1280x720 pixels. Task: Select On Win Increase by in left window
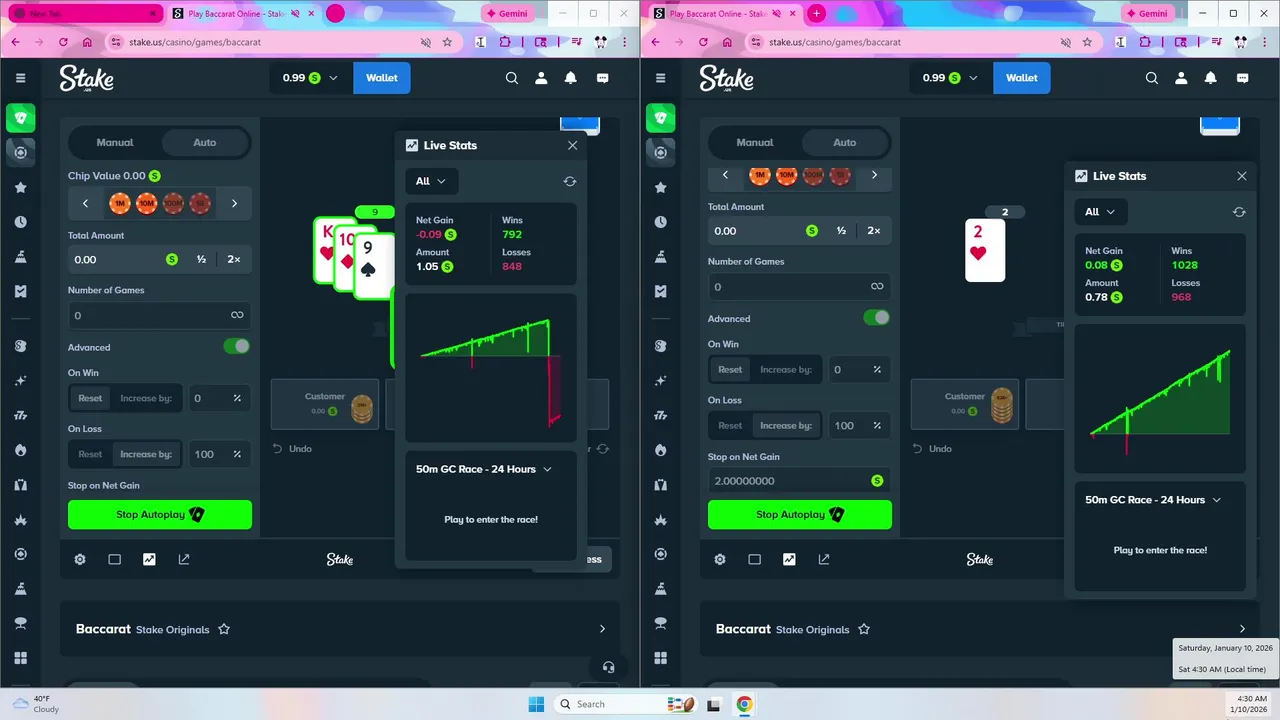[146, 398]
